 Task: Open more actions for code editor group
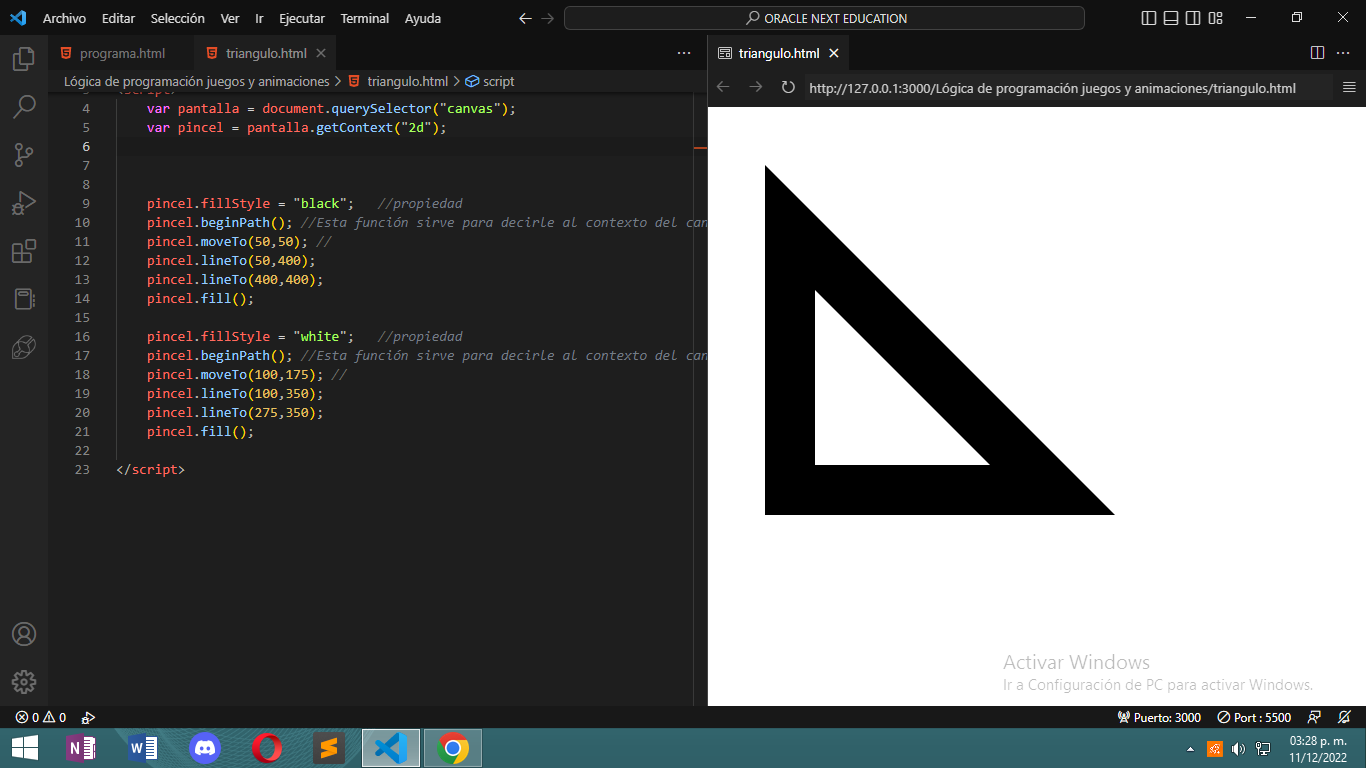pyautogui.click(x=684, y=53)
